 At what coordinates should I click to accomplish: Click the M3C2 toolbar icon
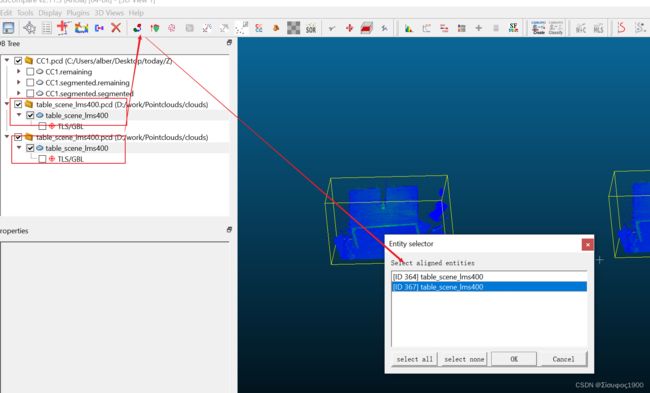click(x=581, y=29)
